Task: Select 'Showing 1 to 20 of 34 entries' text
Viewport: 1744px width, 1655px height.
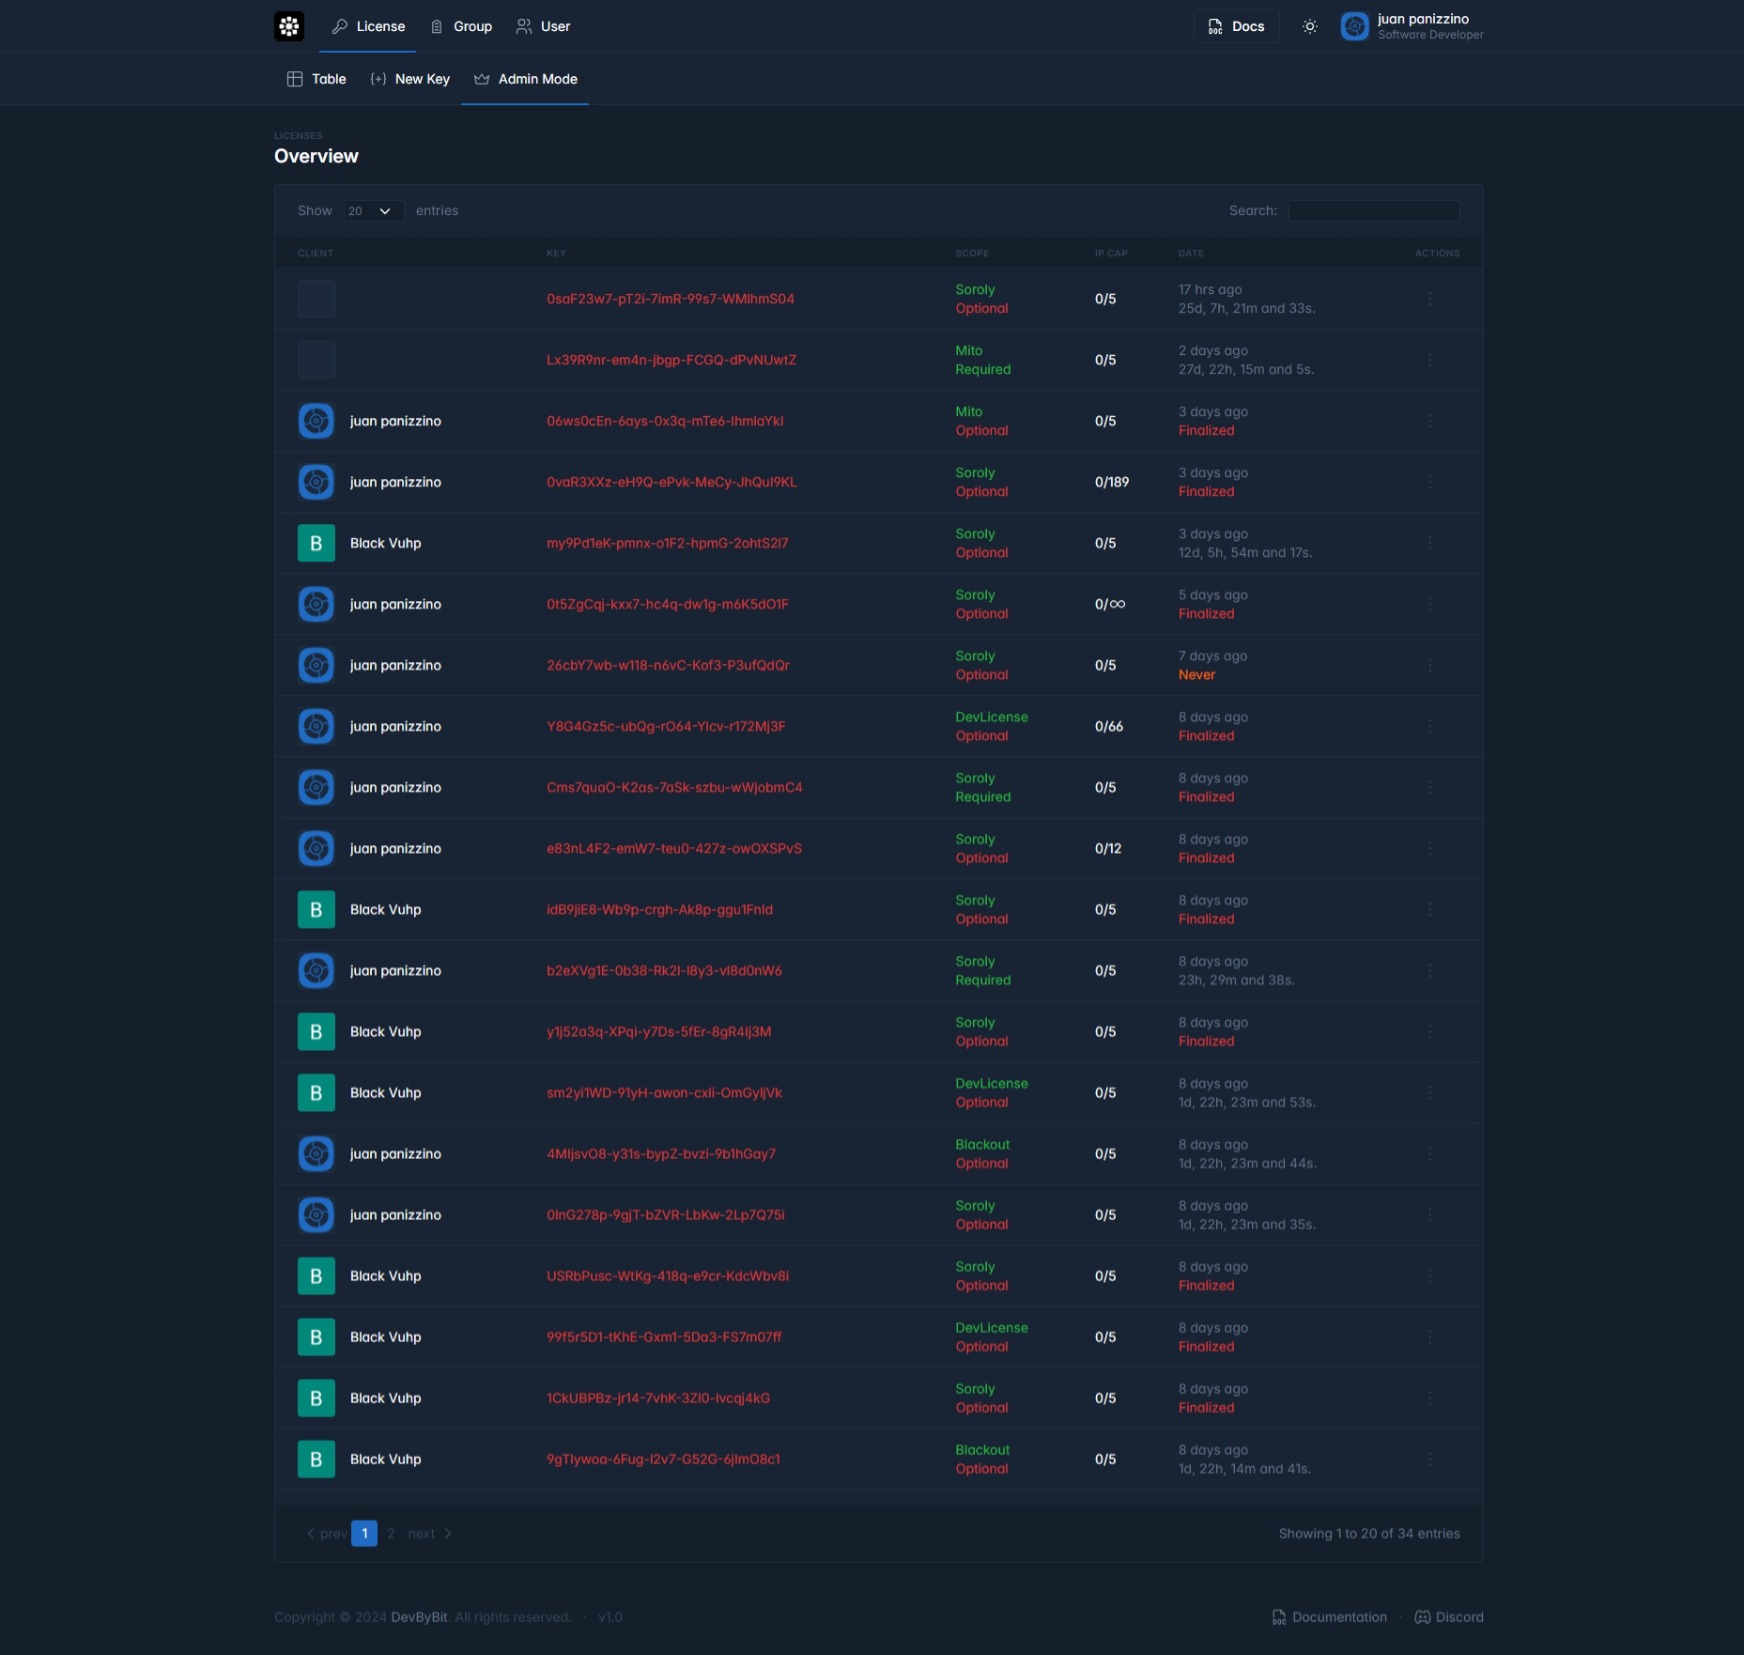Action: 1369,1533
